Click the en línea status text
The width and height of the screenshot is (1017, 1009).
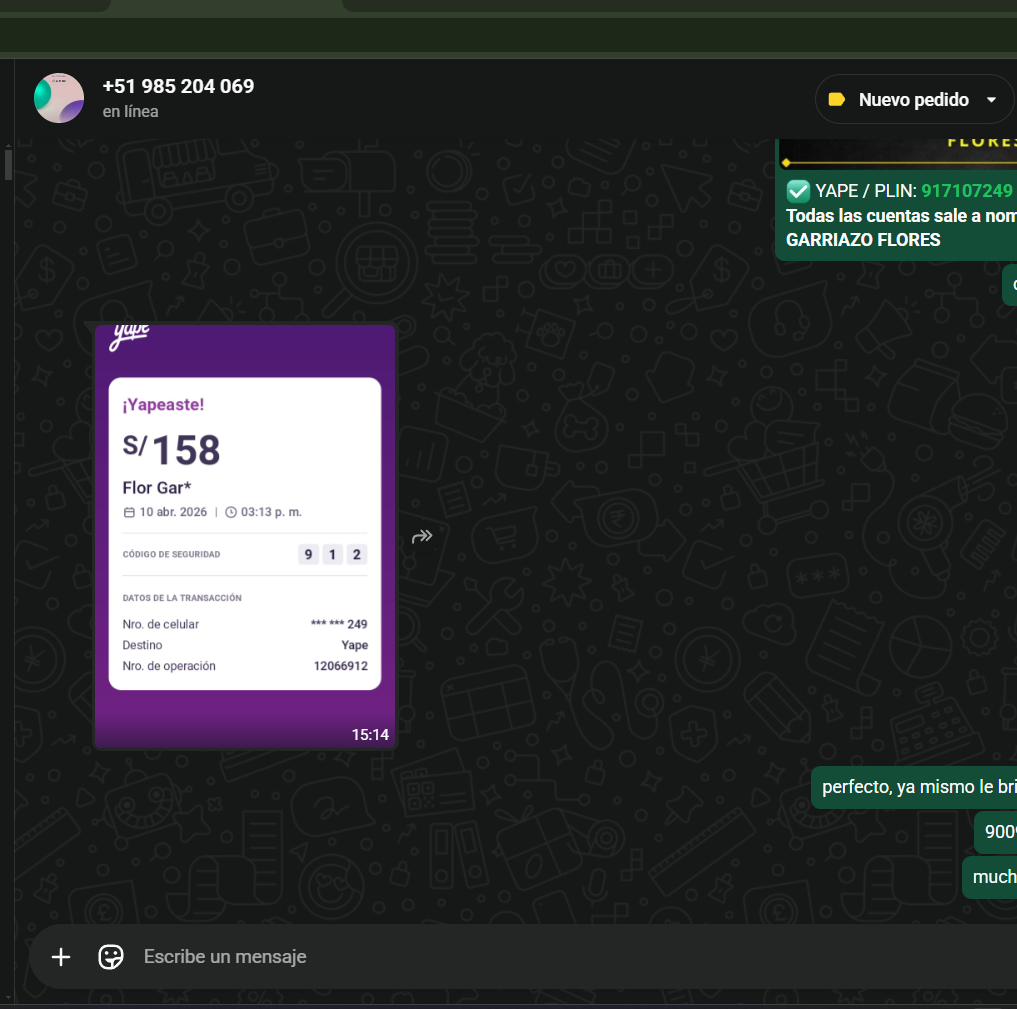click(x=130, y=112)
